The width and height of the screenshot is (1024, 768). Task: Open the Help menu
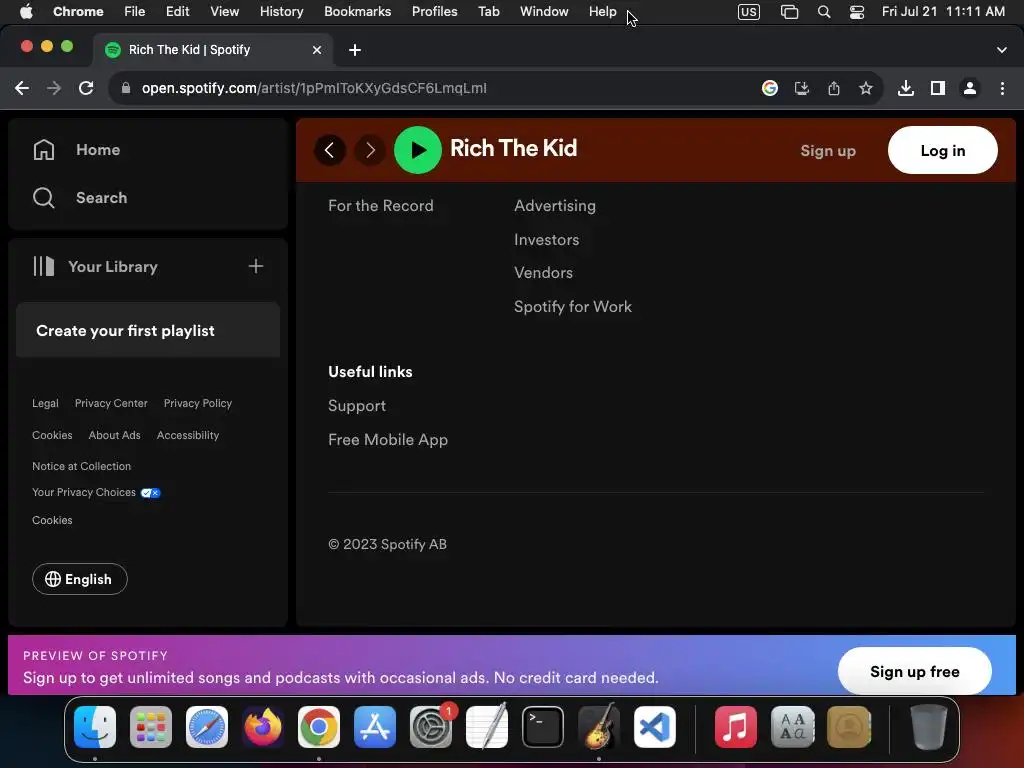tap(602, 11)
